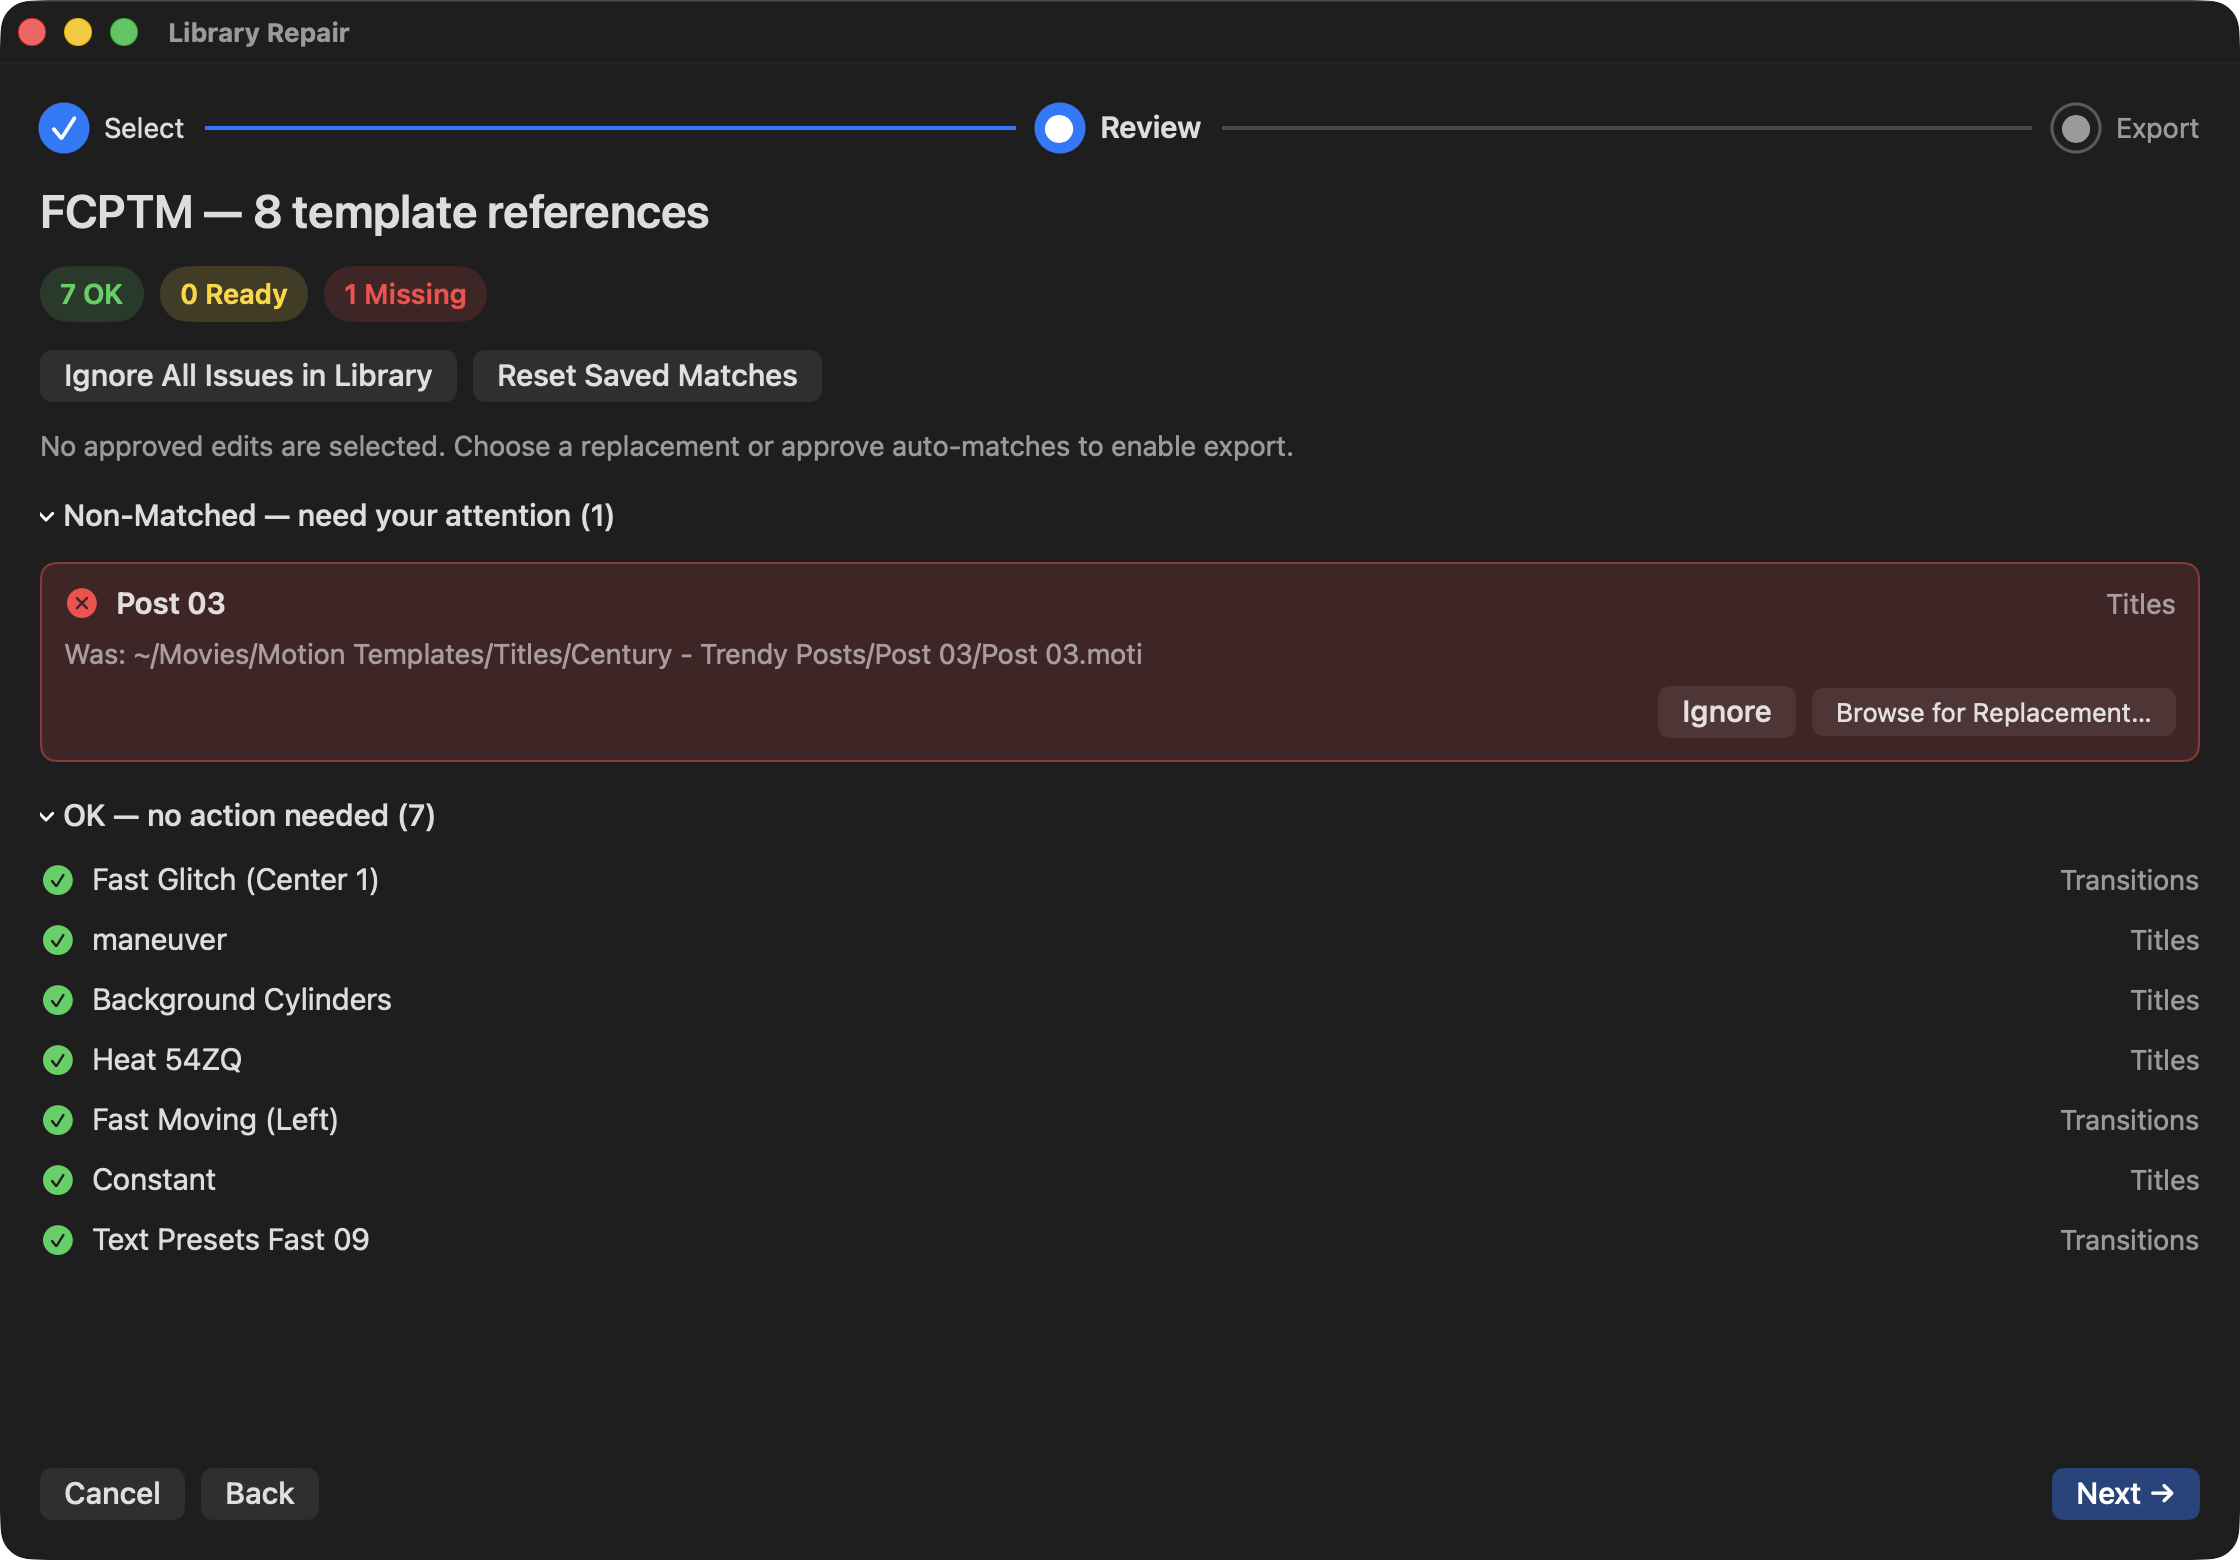
Task: Click green check icon beside Heat 54ZQ
Action: [x=58, y=1060]
